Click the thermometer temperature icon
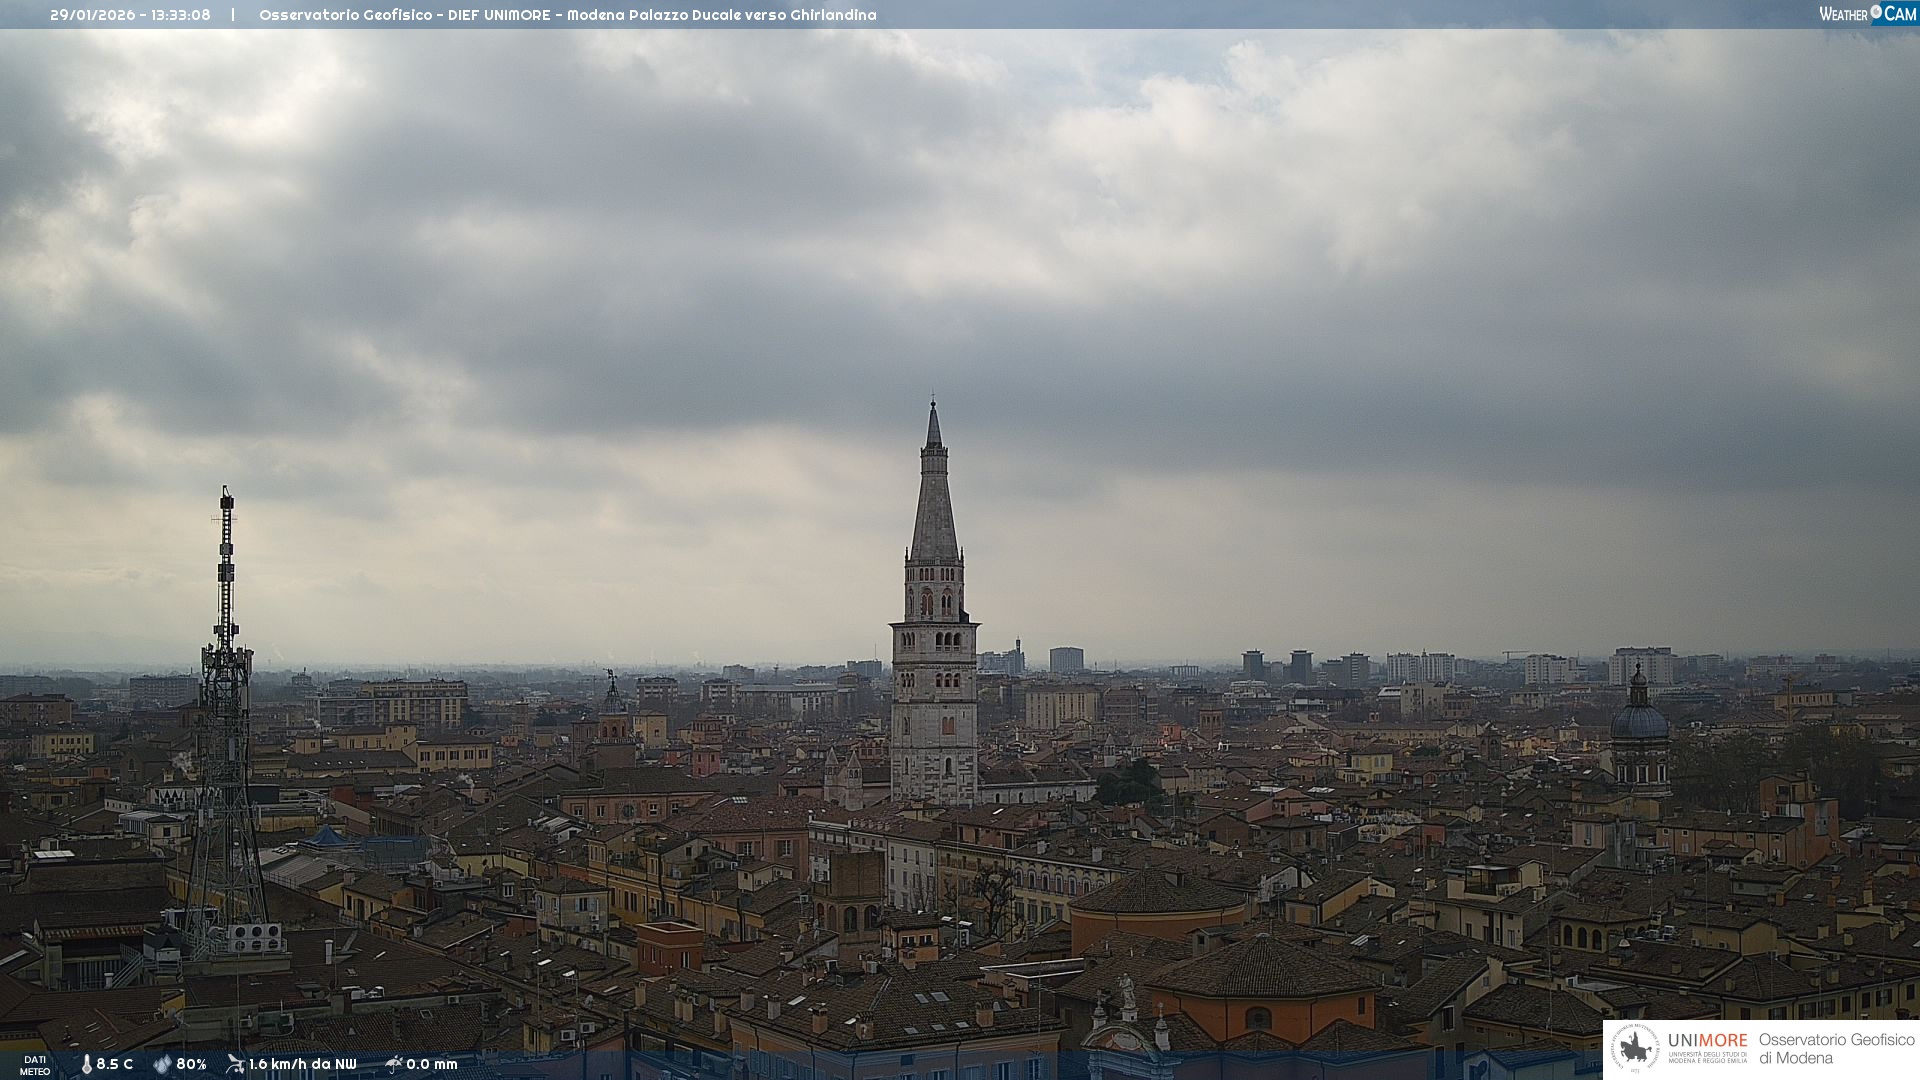 (86, 1064)
